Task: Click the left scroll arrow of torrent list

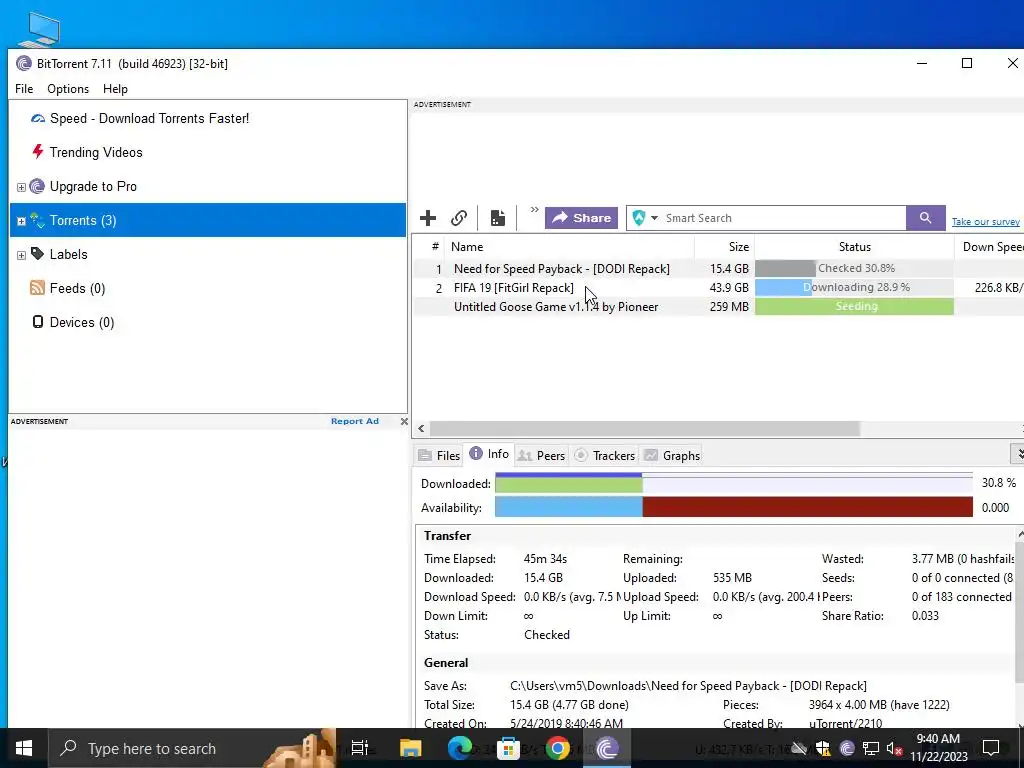Action: pos(421,428)
